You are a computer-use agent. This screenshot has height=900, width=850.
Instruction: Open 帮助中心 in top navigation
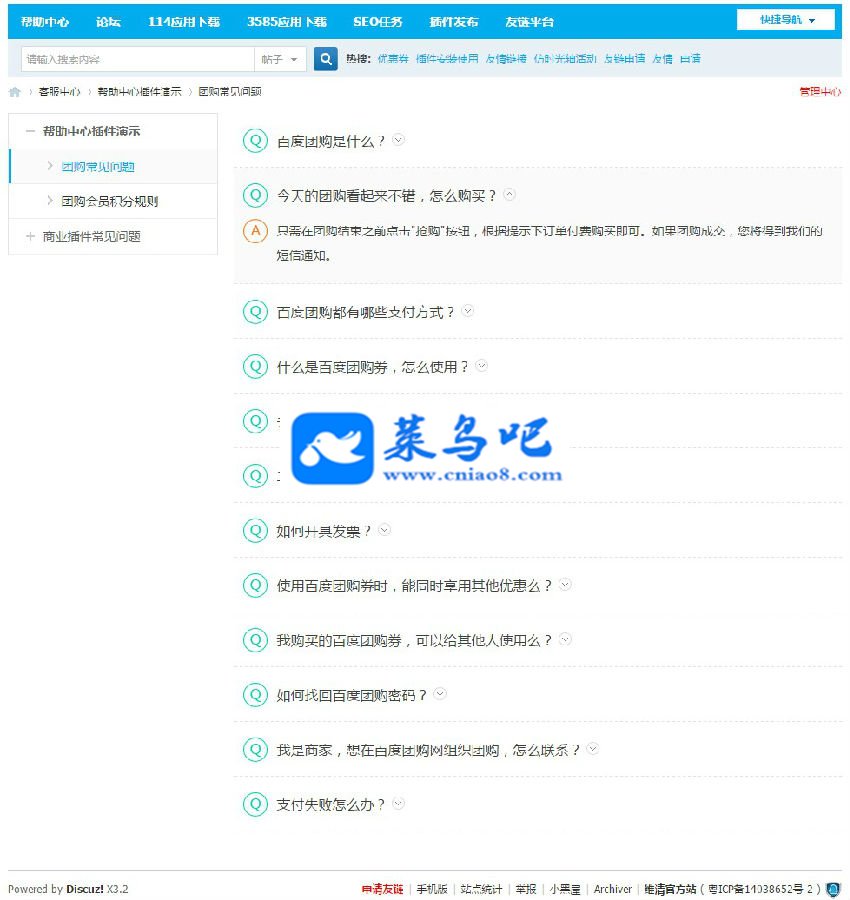(45, 22)
